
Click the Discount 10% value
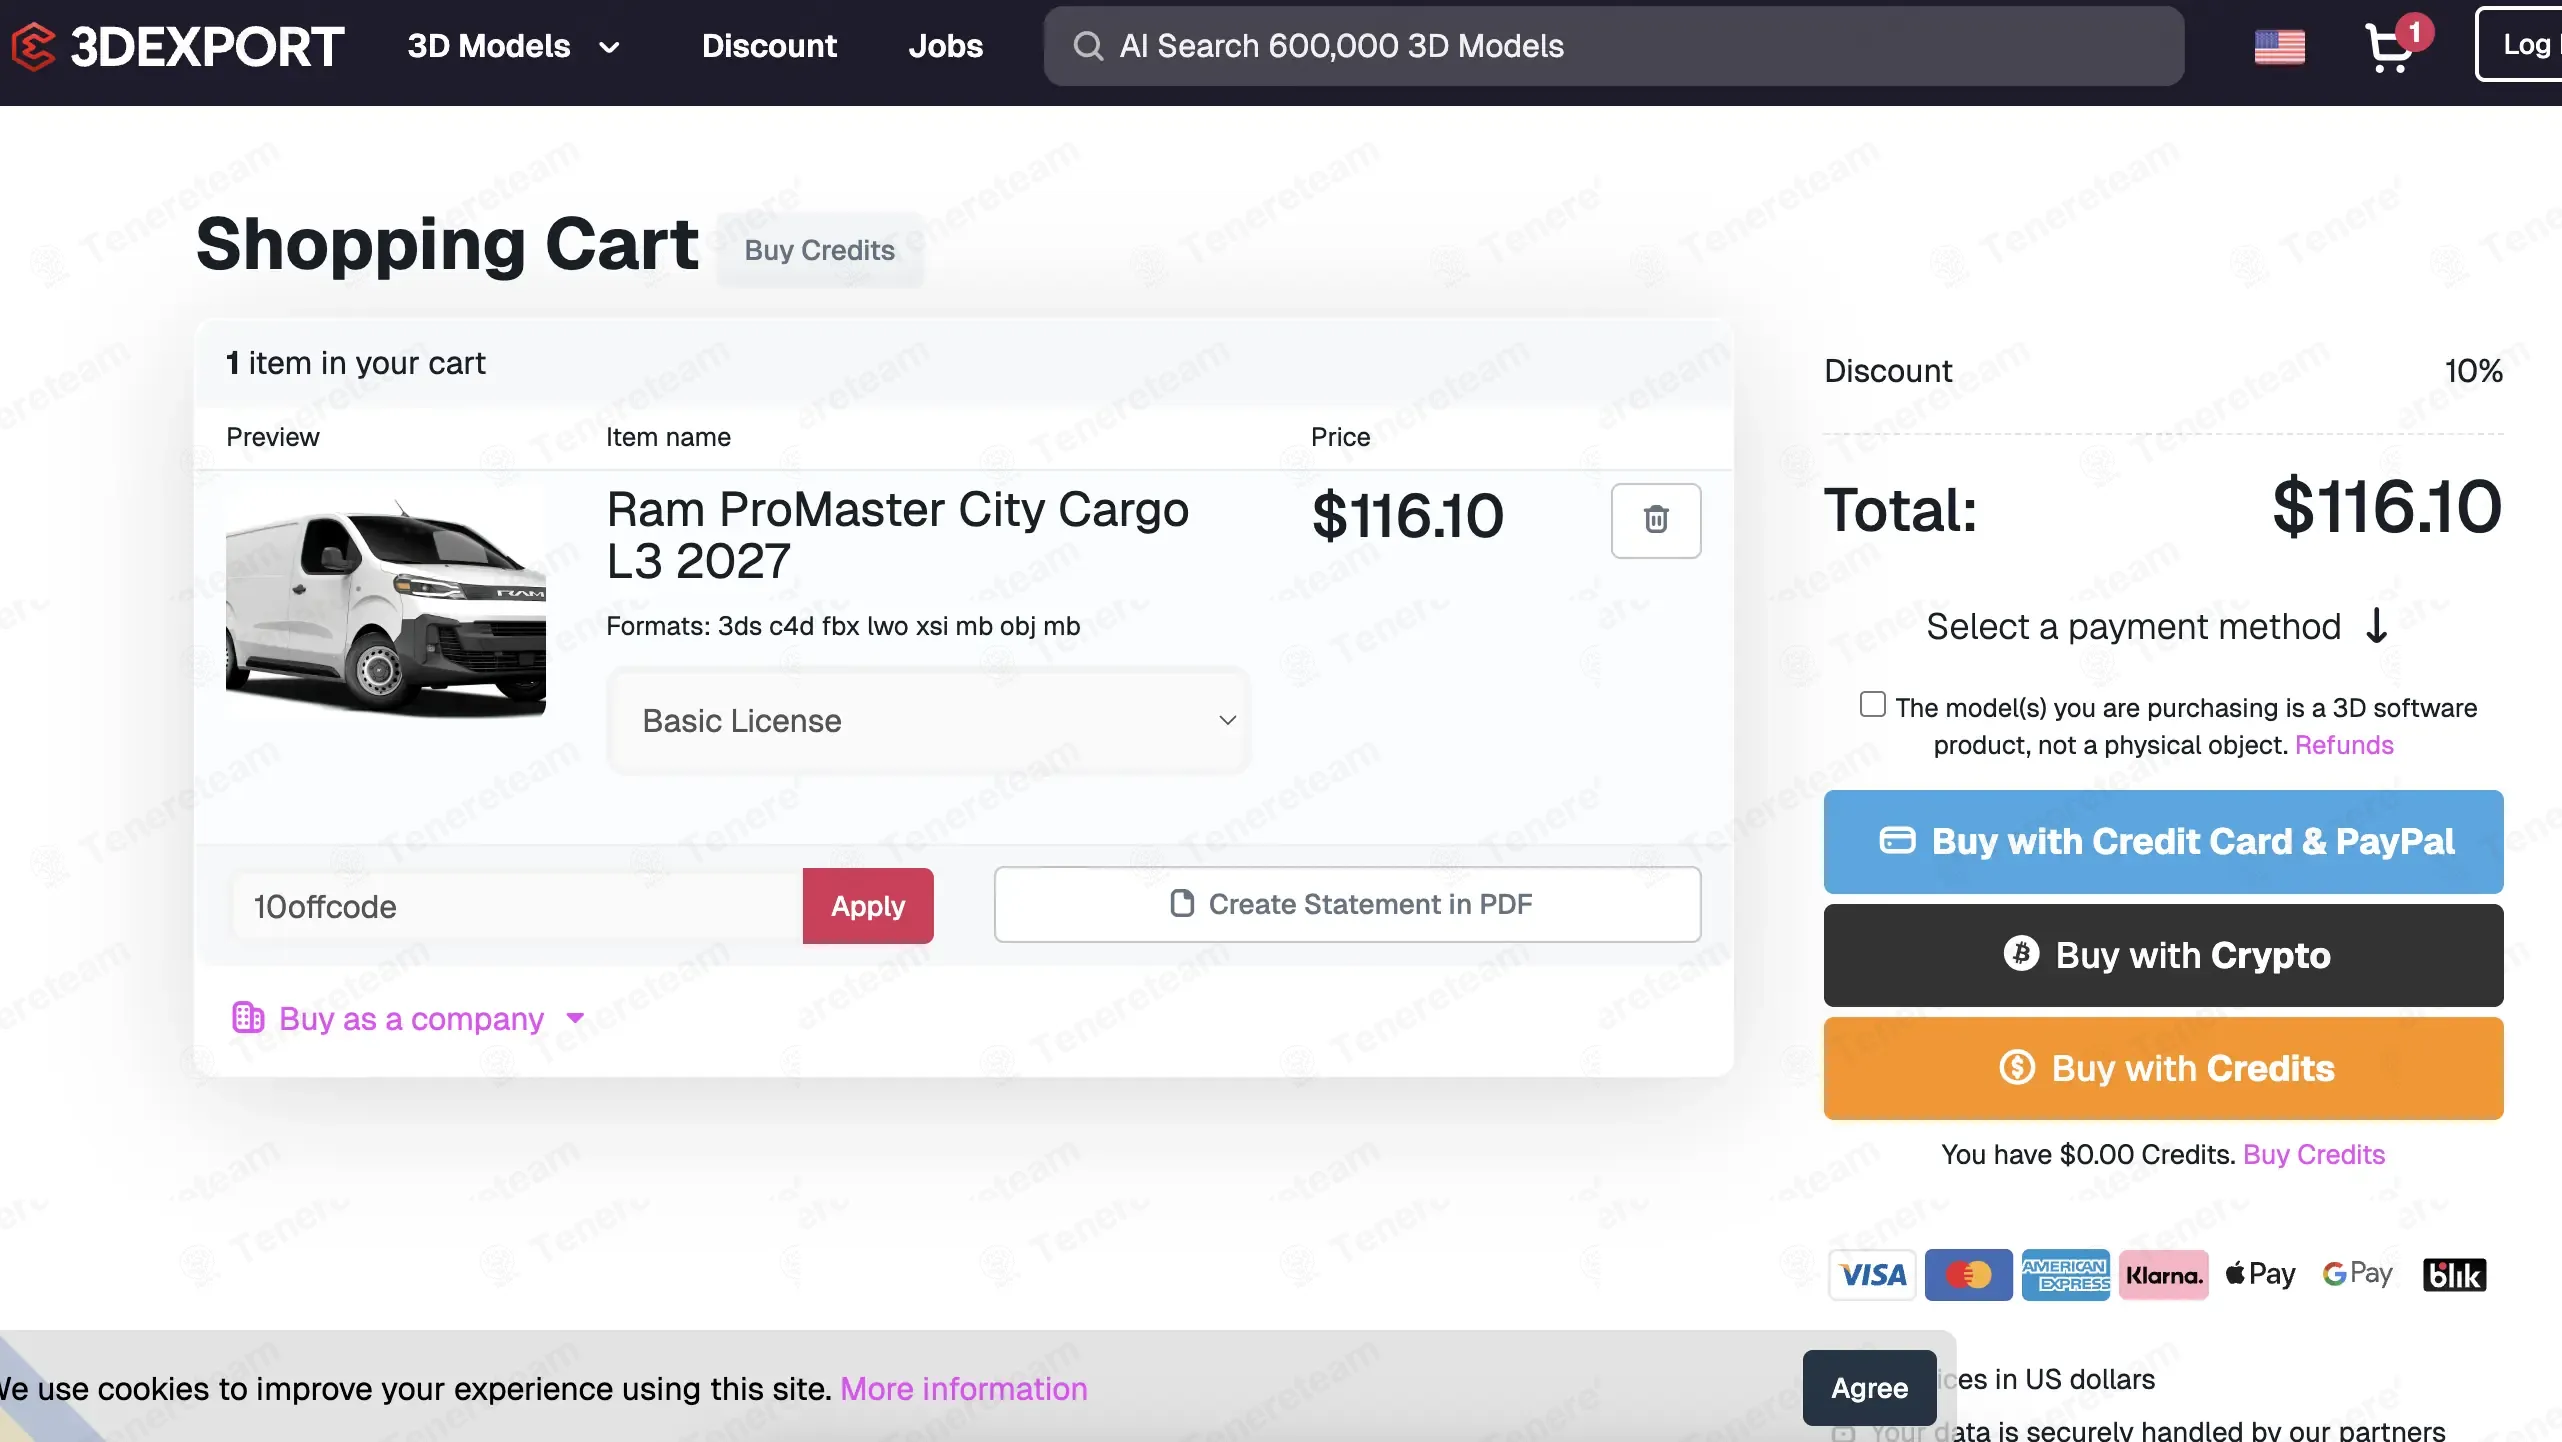click(2473, 371)
